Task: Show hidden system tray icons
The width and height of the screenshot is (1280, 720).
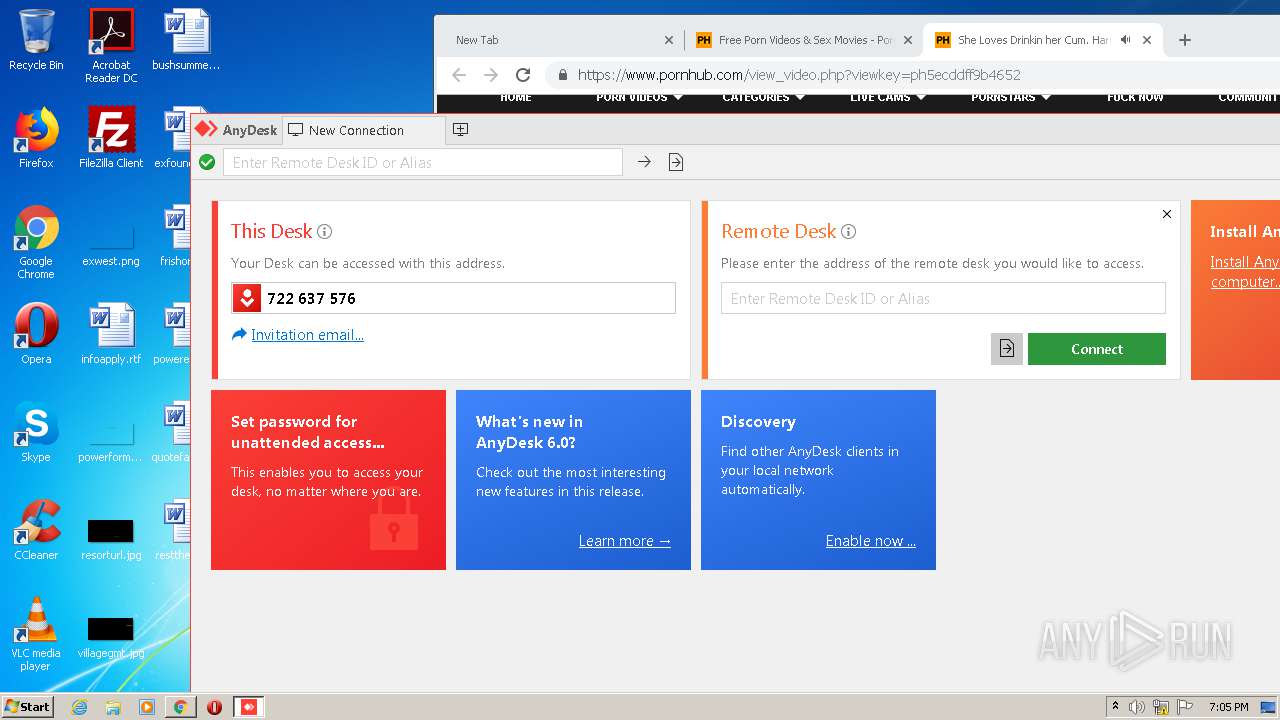Action: coord(1115,707)
